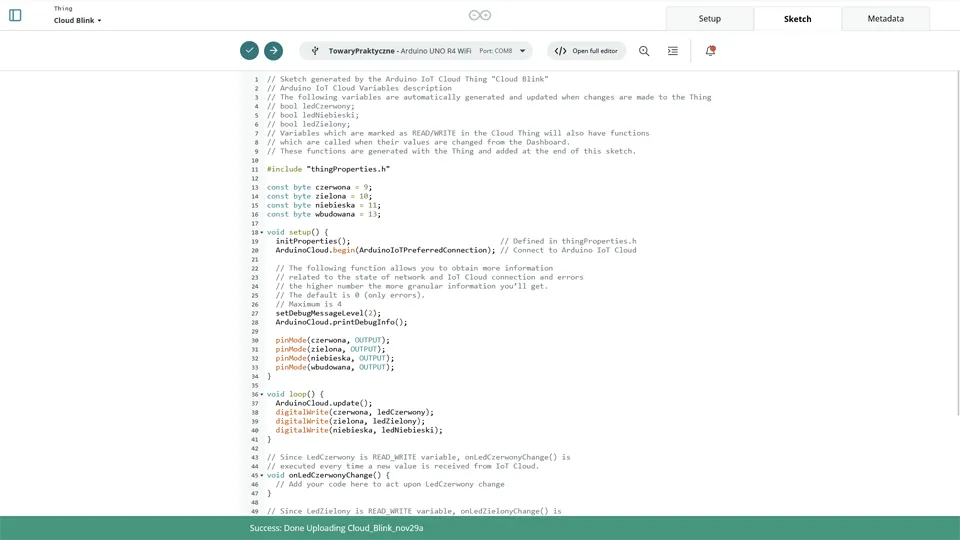Open the search magnifier in toolbar
960x540 pixels.
pos(644,51)
